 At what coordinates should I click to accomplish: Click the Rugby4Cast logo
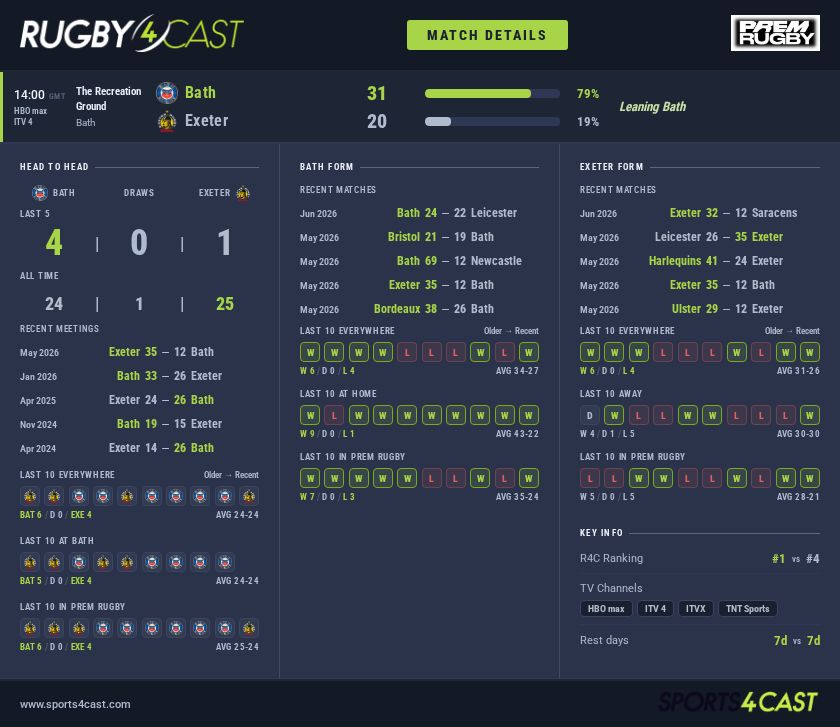click(132, 33)
